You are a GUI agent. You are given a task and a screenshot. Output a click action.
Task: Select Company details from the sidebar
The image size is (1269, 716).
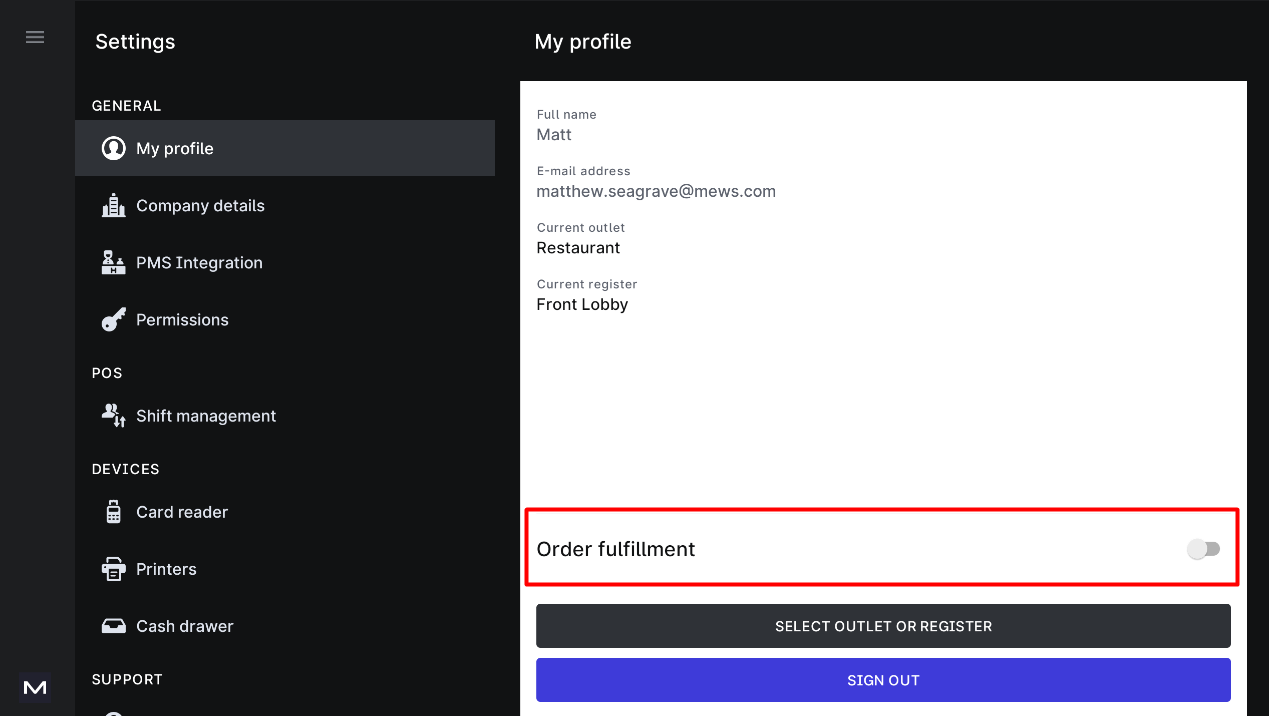(200, 205)
